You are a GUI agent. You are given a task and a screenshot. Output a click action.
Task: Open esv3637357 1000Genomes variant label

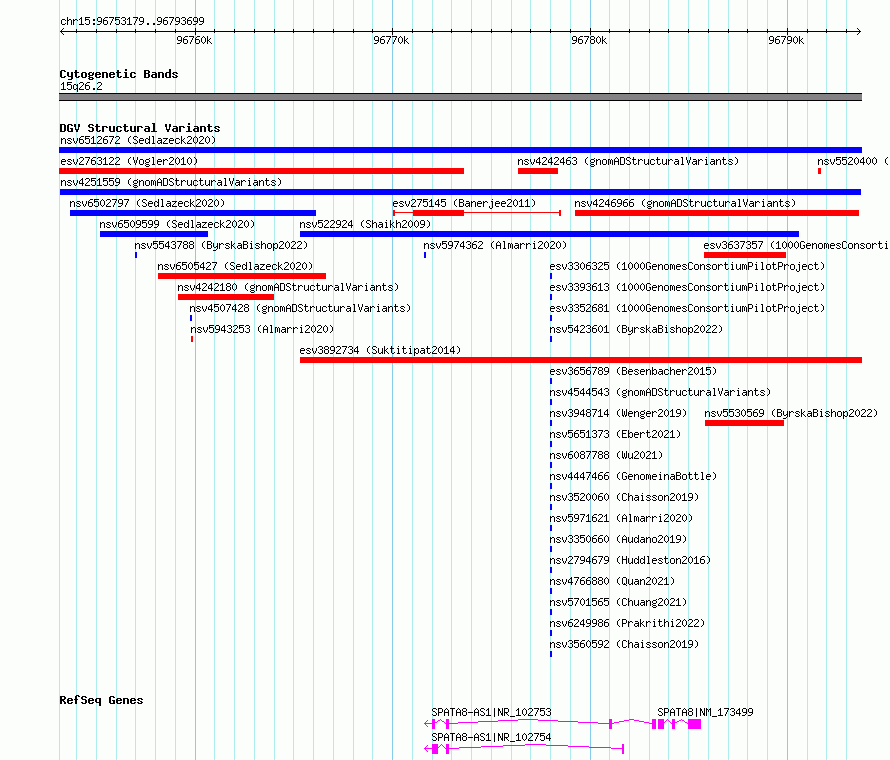[x=796, y=245]
